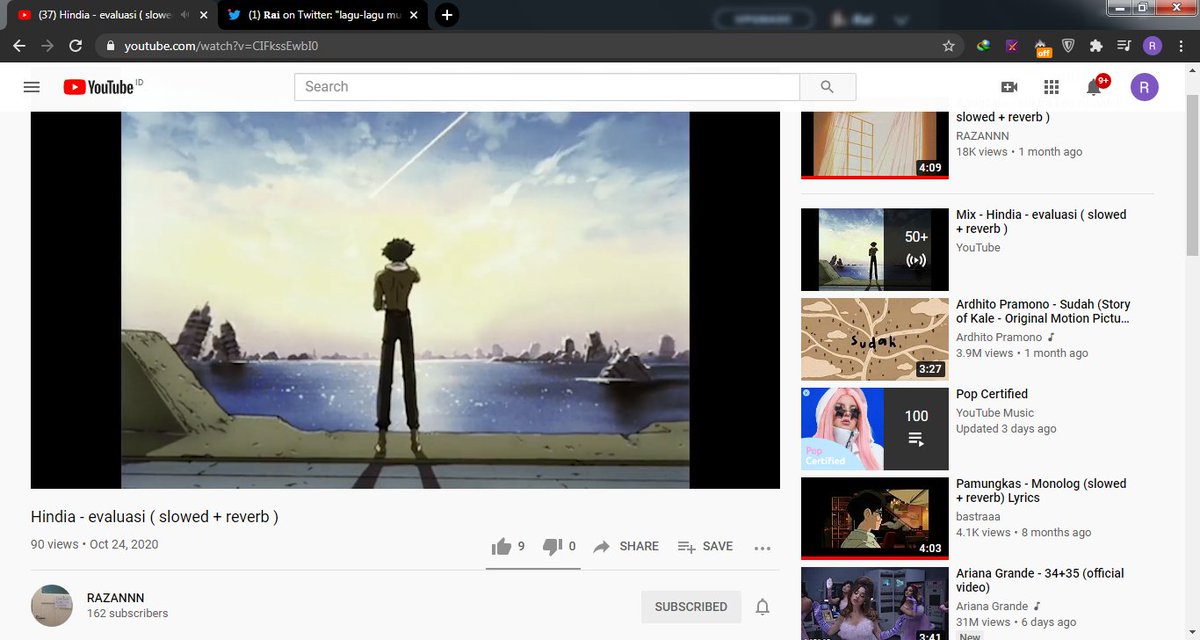Toggle the channel notification bell
Image resolution: width=1200 pixels, height=640 pixels.
tap(762, 607)
